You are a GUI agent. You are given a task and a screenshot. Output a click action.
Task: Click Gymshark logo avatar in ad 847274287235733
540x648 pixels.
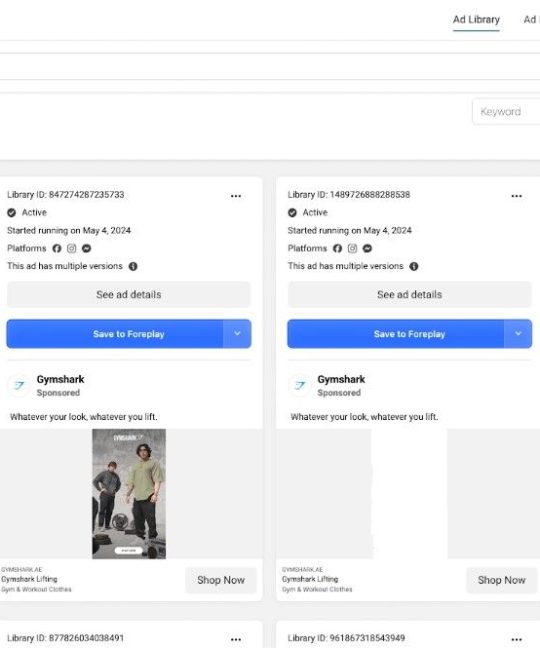[19, 386]
